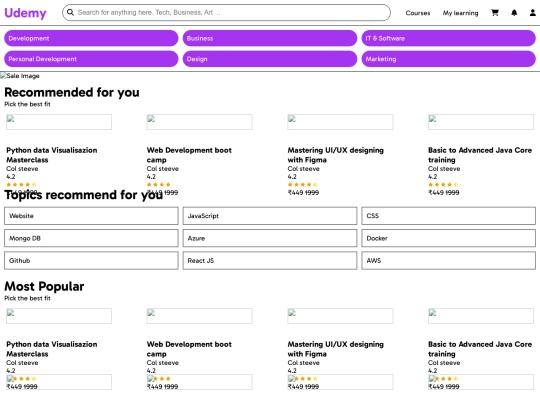Click the search magnifier icon
Image resolution: width=540 pixels, height=405 pixels.
pos(70,12)
